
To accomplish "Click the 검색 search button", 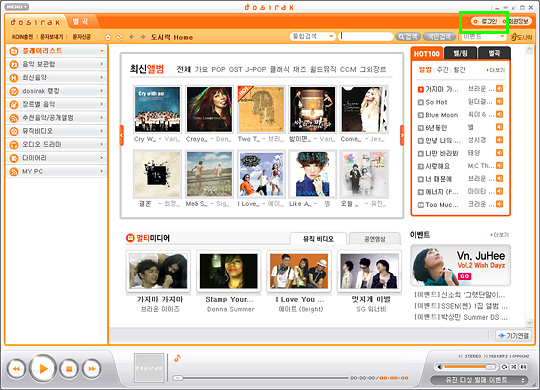I will pyautogui.click(x=408, y=36).
